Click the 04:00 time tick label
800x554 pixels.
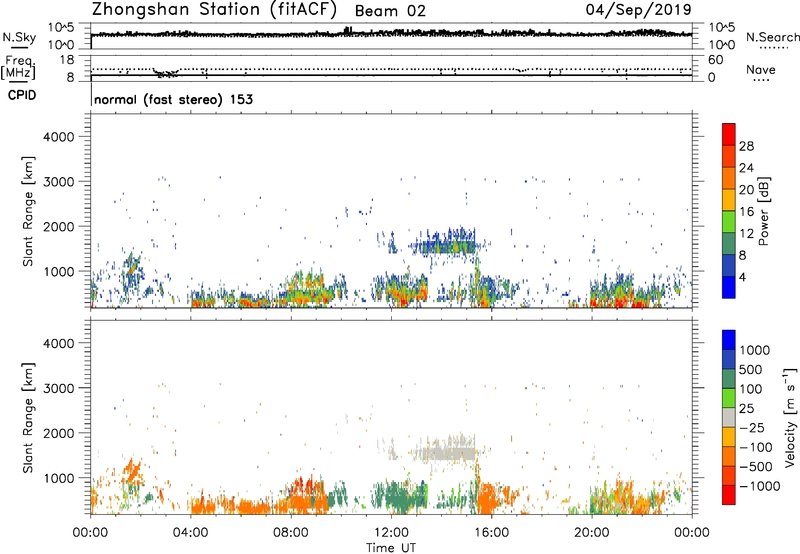coord(190,533)
